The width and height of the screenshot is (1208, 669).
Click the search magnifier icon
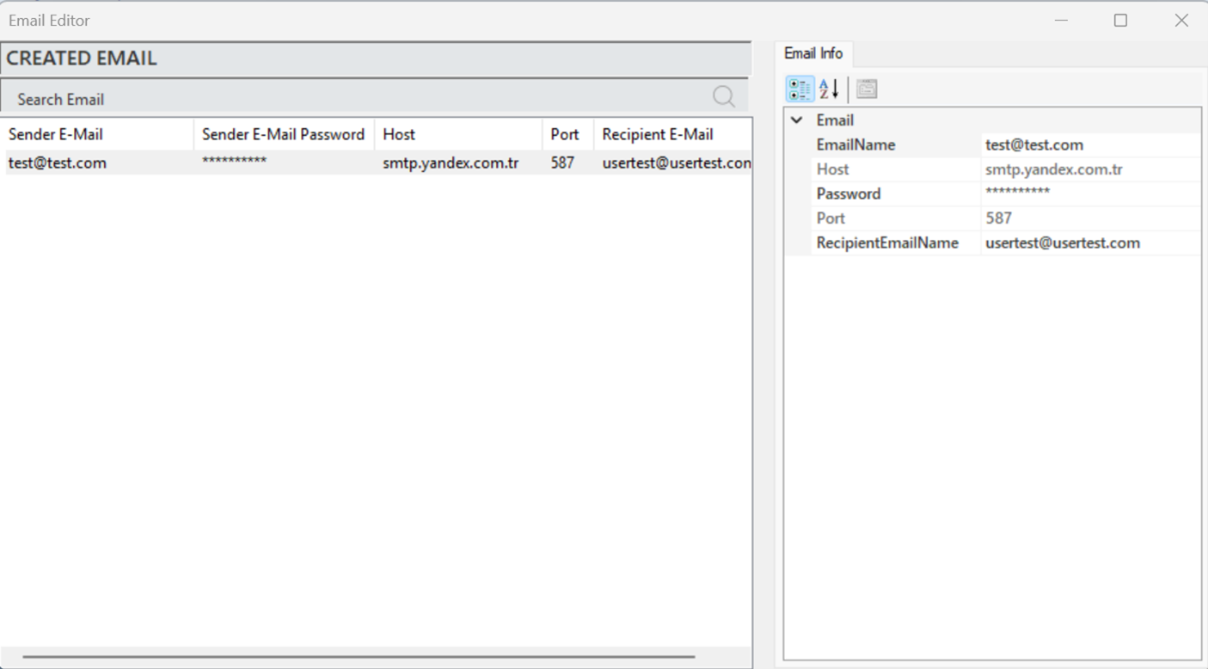[x=724, y=97]
